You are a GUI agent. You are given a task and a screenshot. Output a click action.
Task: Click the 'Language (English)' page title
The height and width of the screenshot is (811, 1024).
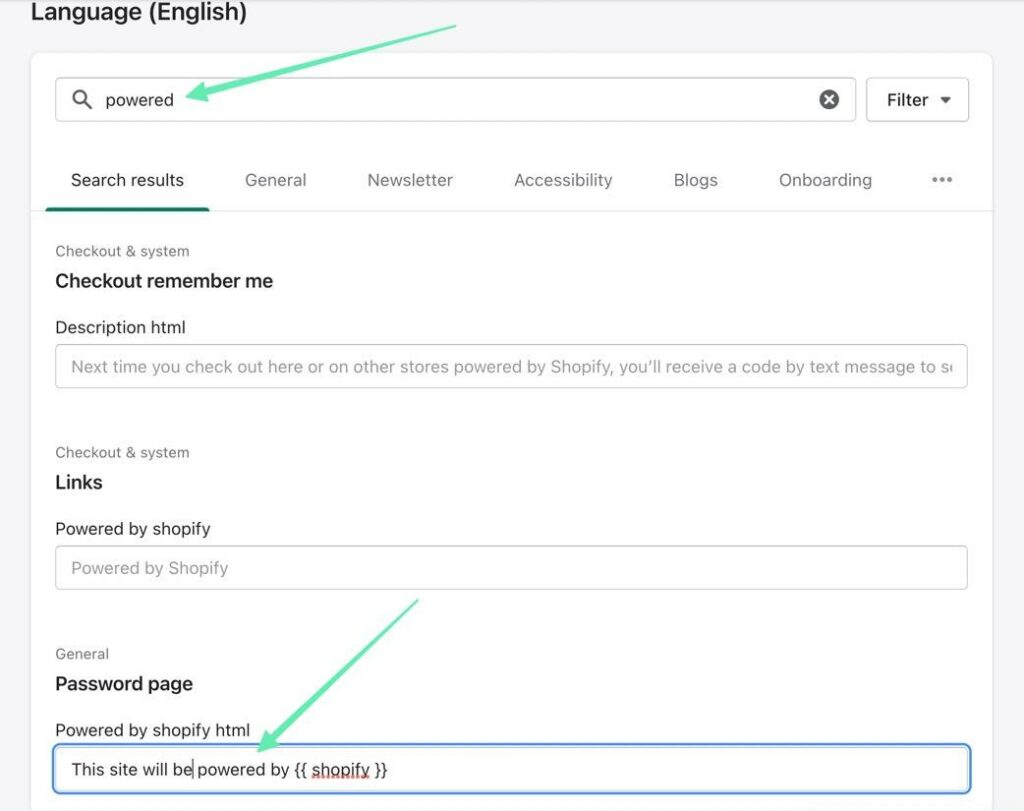pos(139,13)
